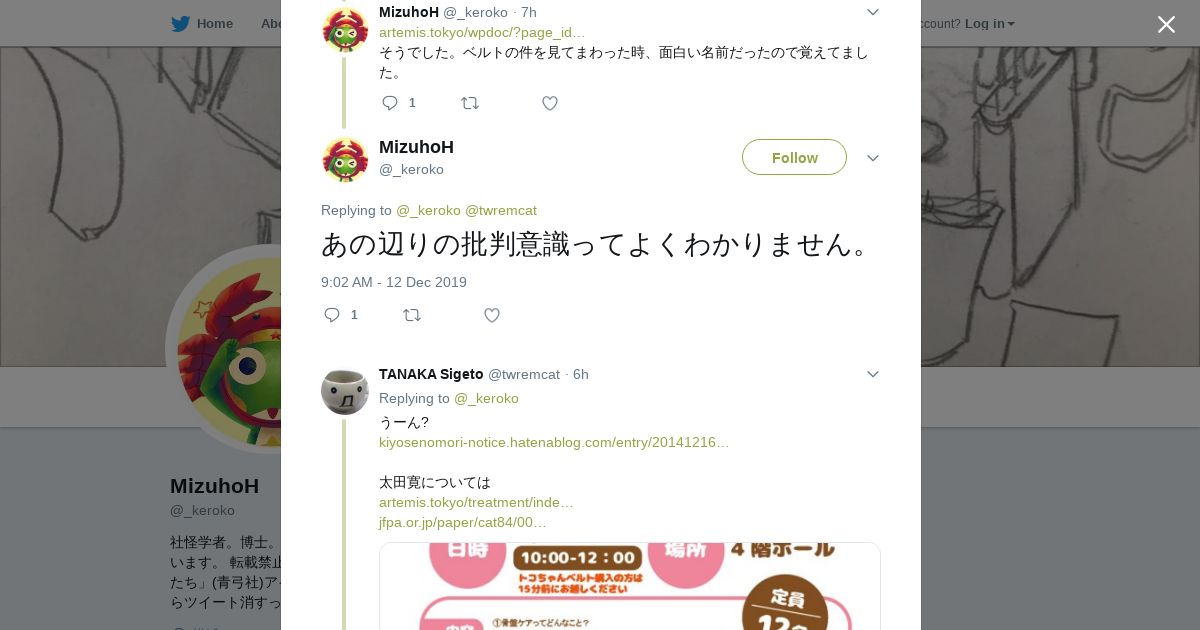Click TANAKA Sigeto's profile avatar
1200x630 pixels.
[x=345, y=391]
